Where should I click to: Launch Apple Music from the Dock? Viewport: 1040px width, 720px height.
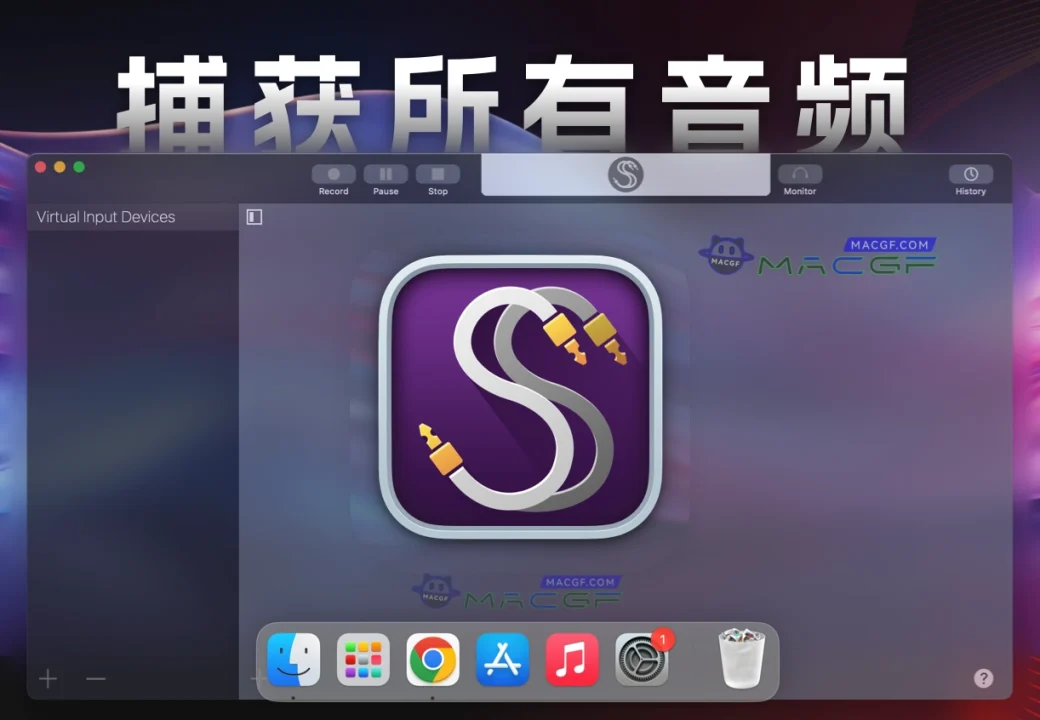pyautogui.click(x=572, y=658)
